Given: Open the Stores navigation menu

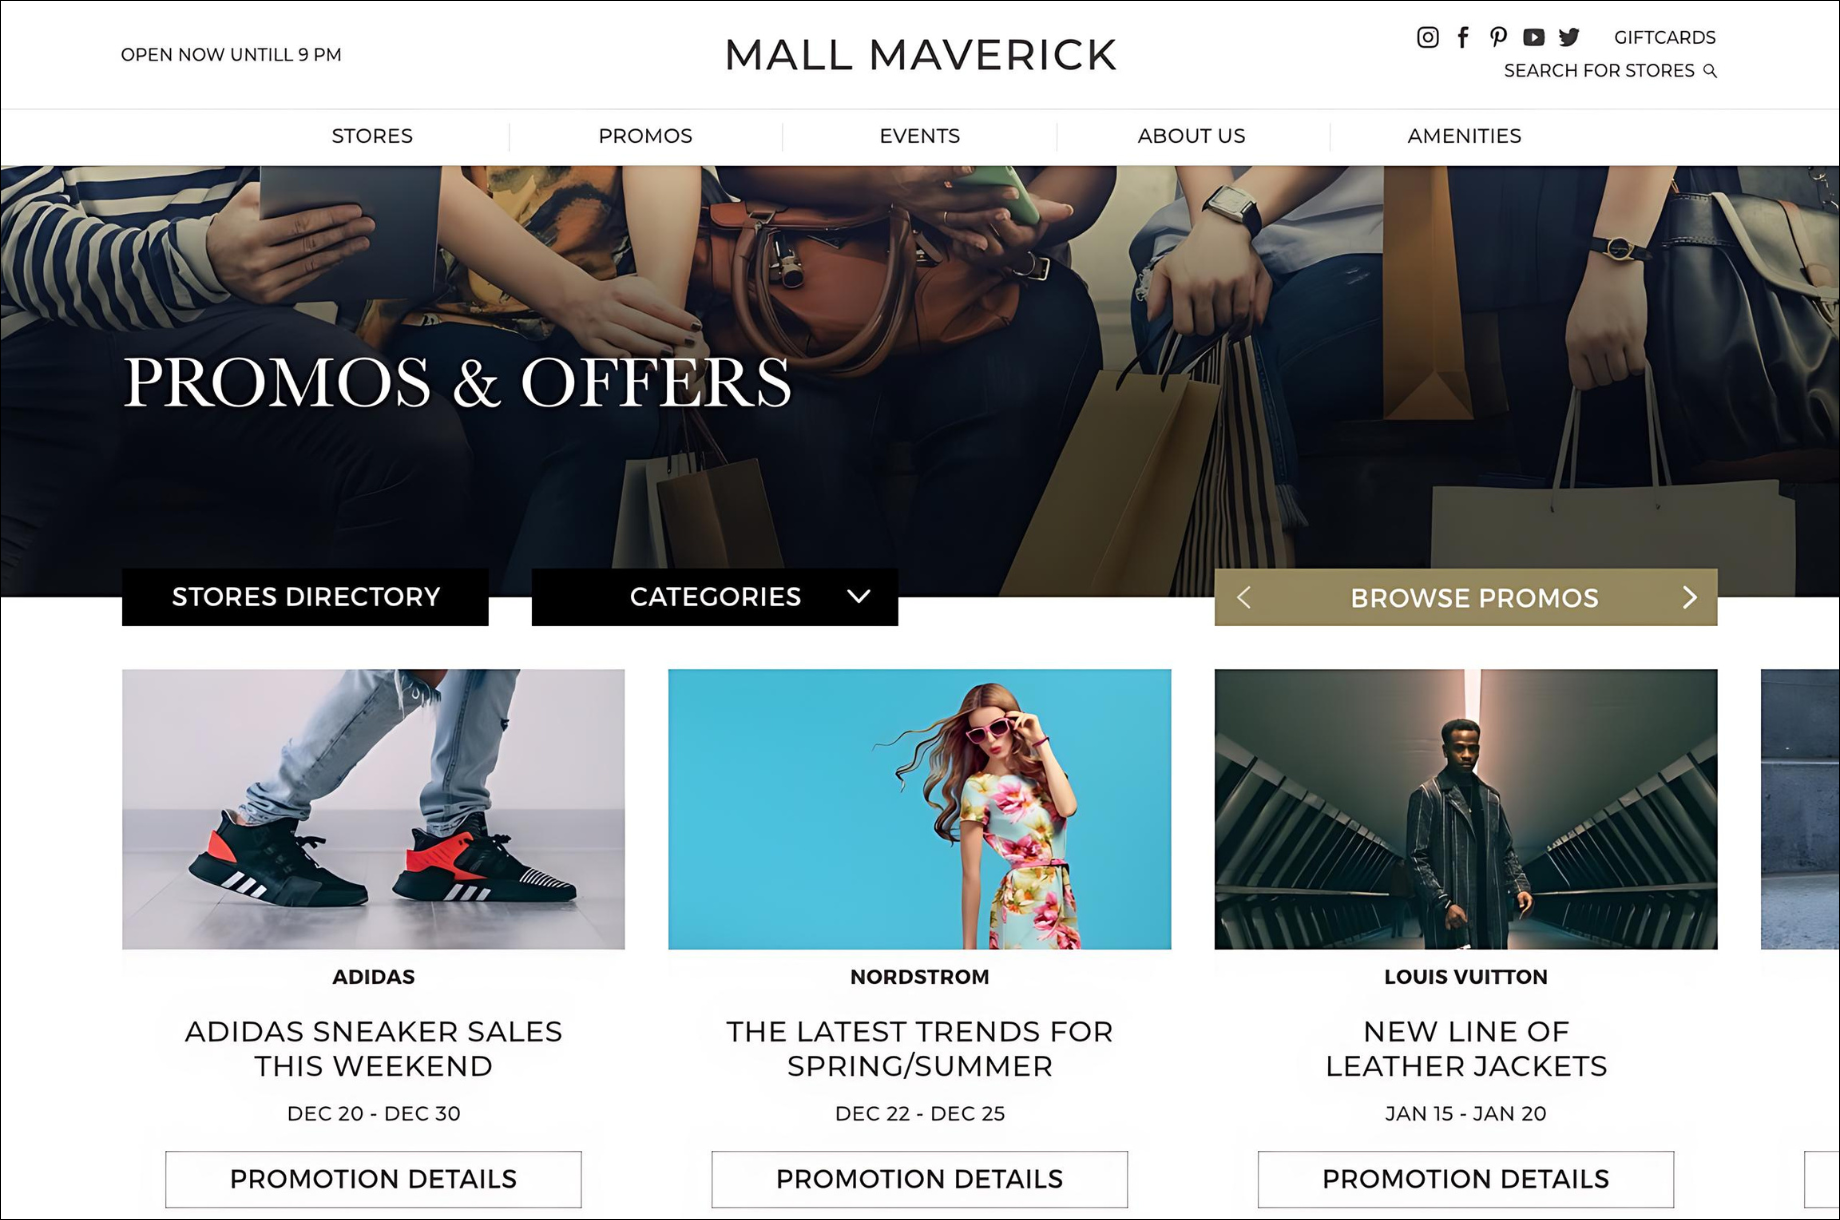Looking at the screenshot, I should click(372, 136).
